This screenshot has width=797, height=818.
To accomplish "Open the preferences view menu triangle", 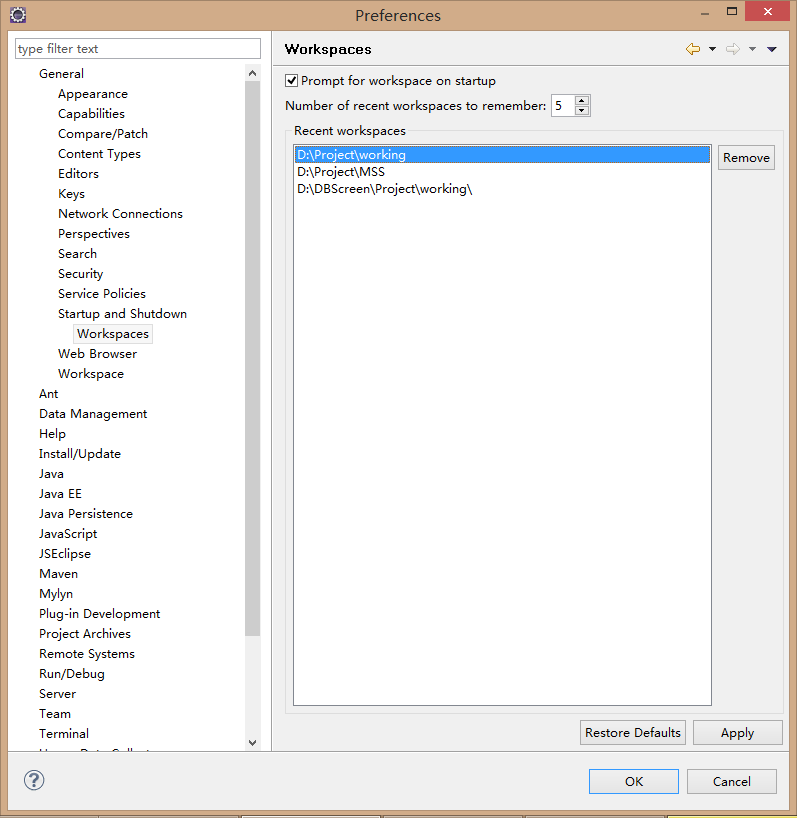I will tap(772, 49).
